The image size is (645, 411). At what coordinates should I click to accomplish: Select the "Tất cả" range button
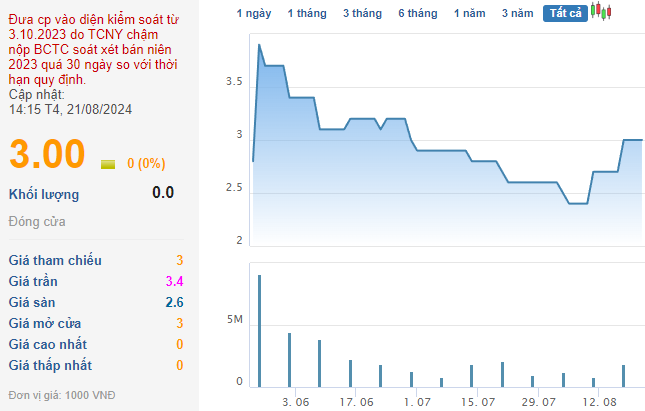tap(565, 13)
